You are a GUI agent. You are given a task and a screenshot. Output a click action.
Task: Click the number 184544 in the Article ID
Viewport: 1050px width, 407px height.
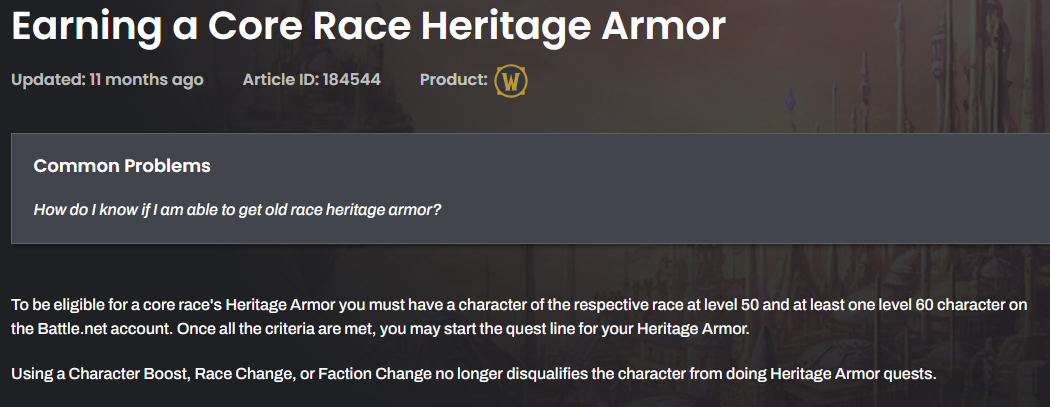coord(352,80)
